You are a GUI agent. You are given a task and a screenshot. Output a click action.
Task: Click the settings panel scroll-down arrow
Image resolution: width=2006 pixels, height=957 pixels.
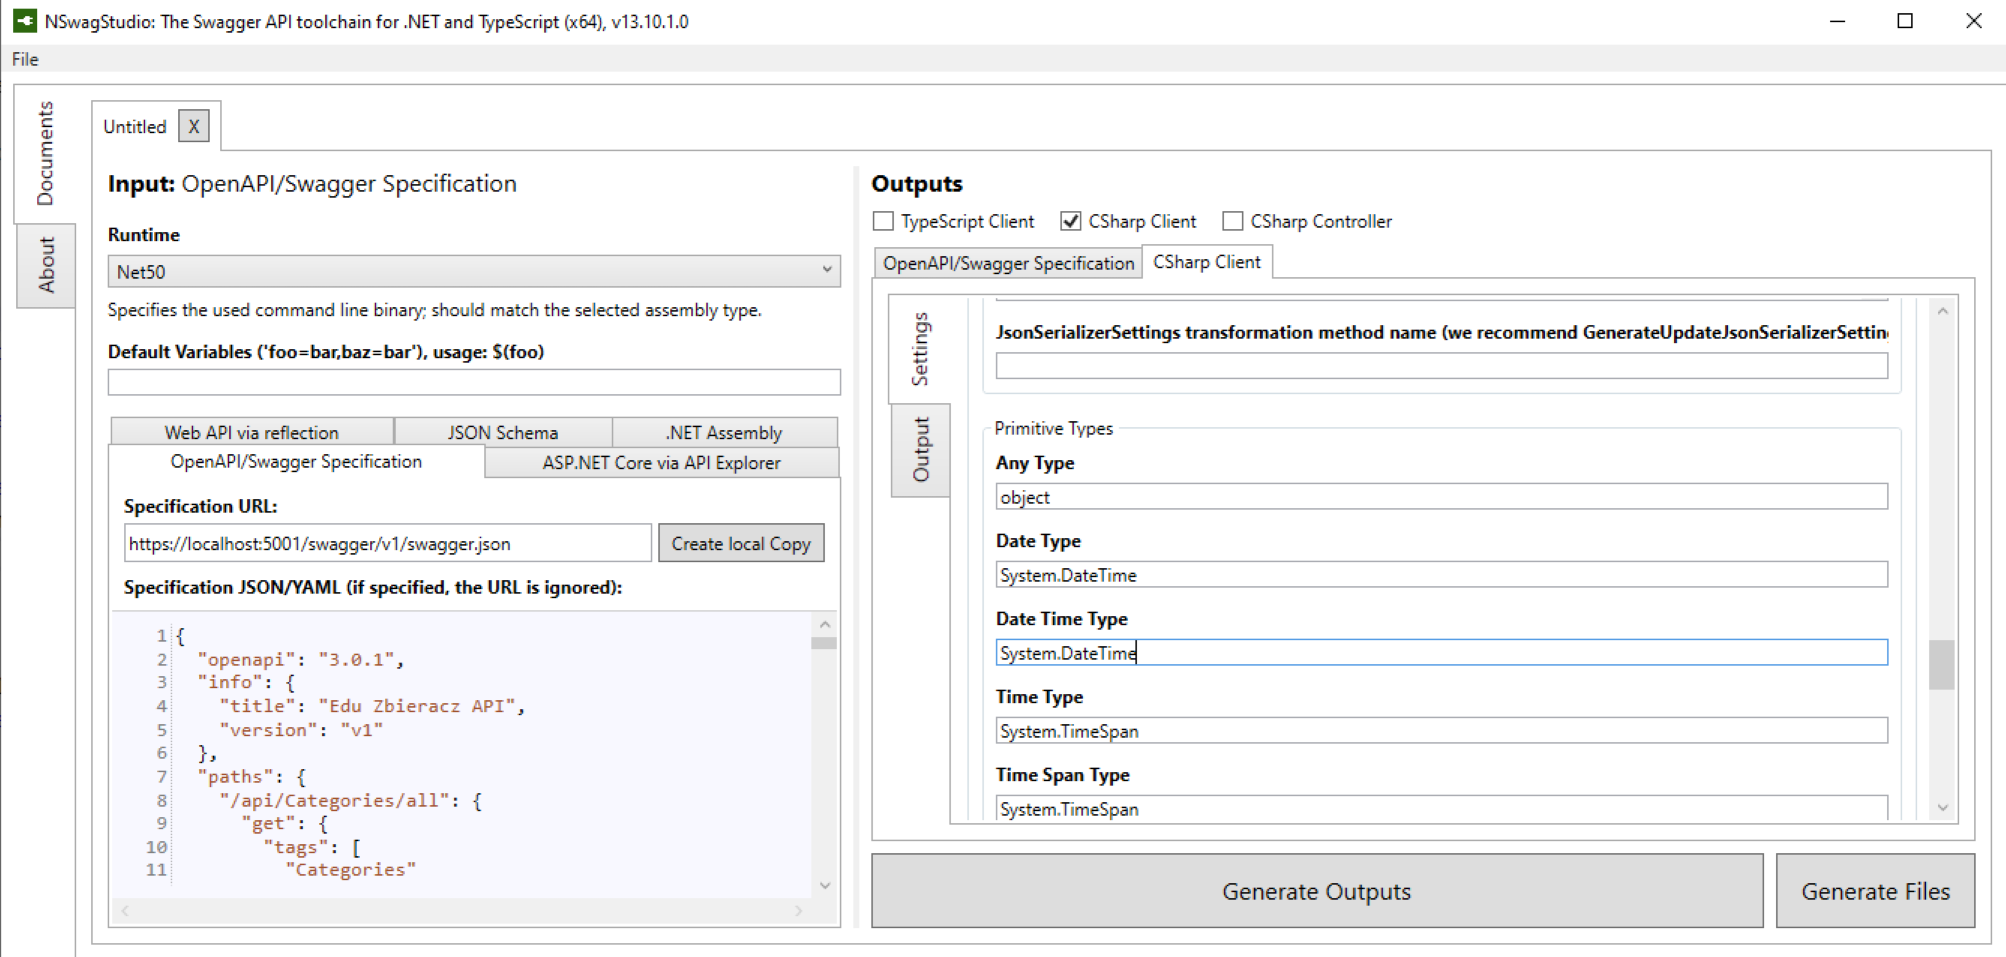1942,808
